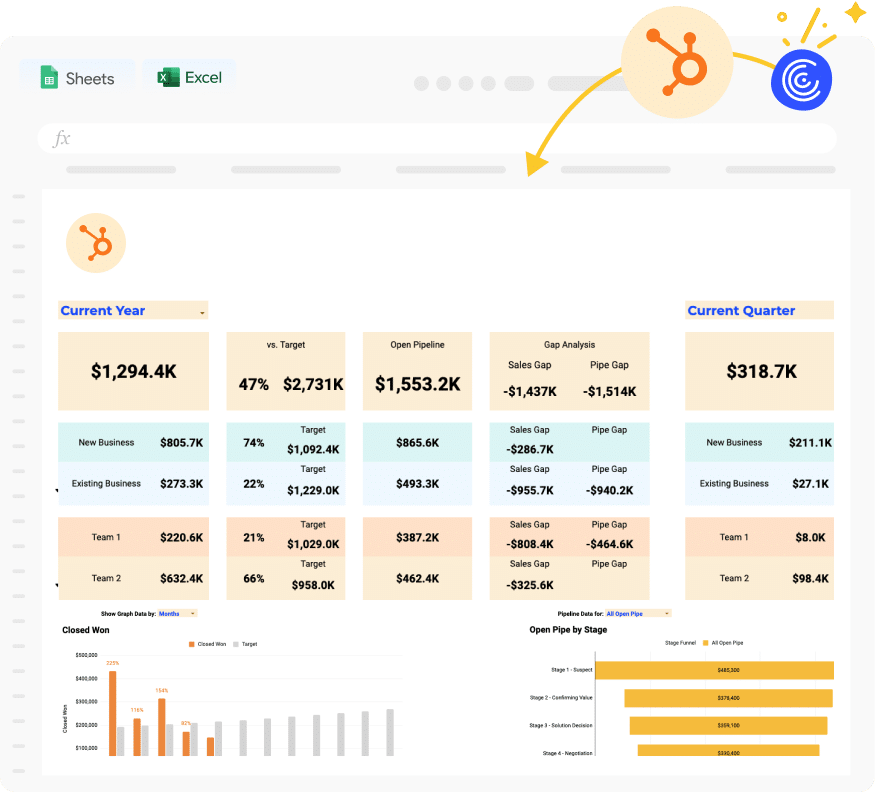Click the small HubSpot logo in dashboard
Screen dimensions: 875x793
pos(96,243)
